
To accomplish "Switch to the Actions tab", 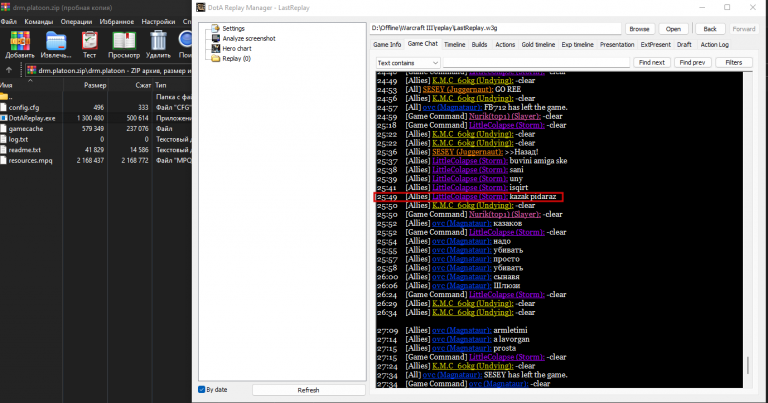I will point(505,45).
